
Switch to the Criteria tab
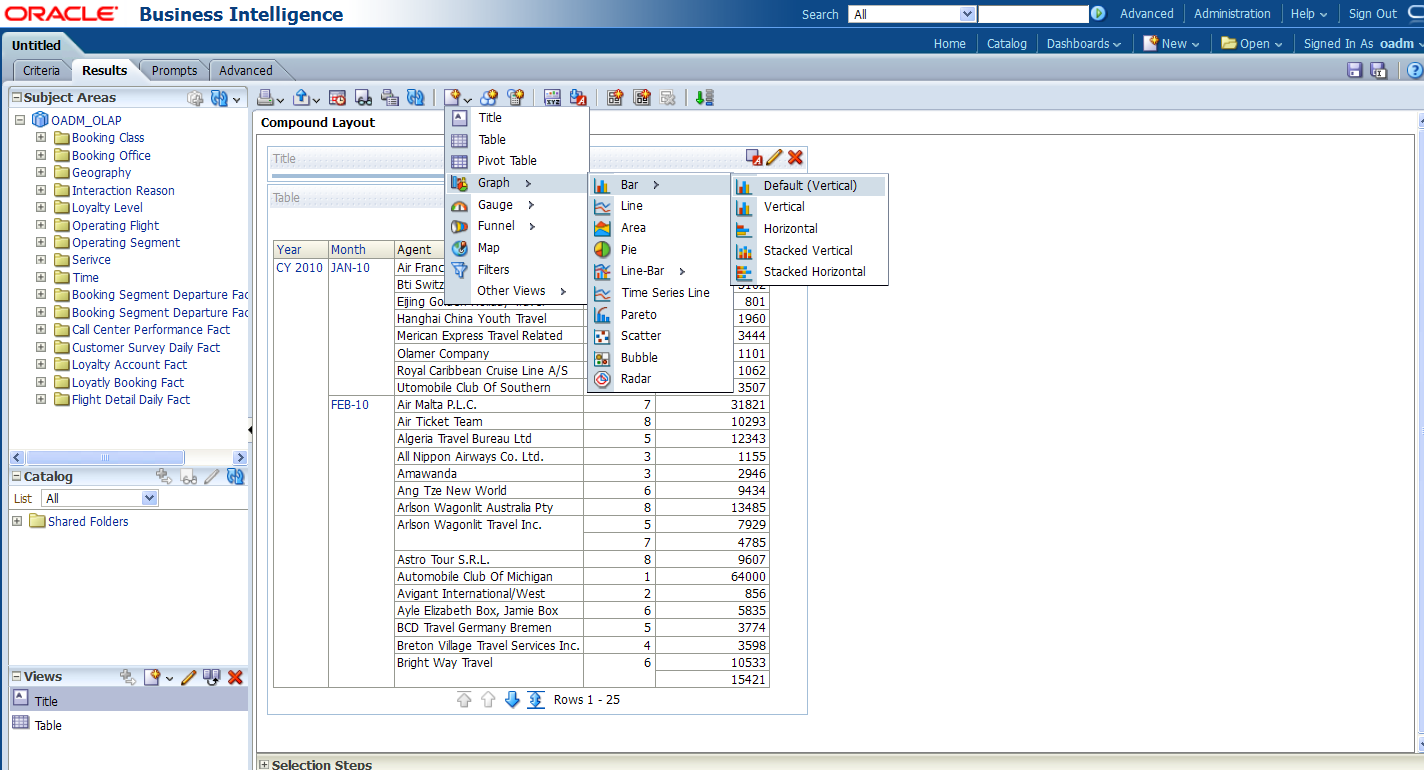(41, 70)
